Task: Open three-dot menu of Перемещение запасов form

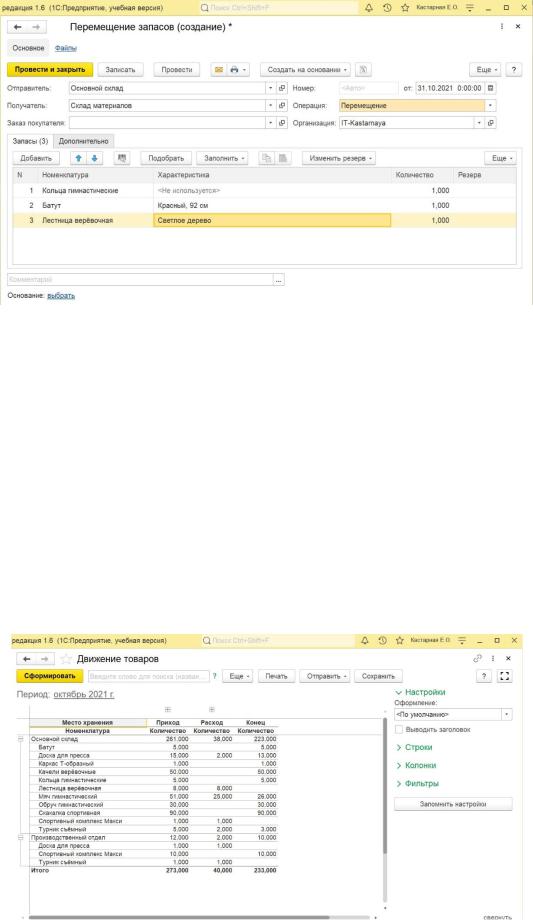Action: (x=502, y=27)
